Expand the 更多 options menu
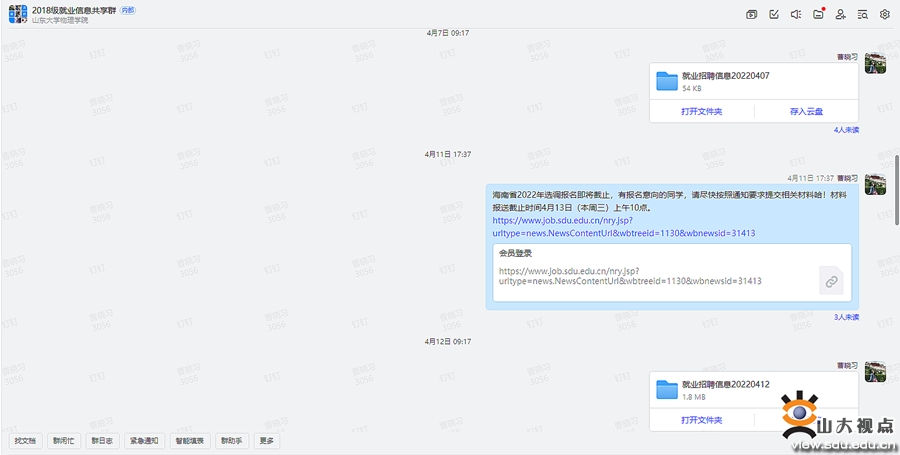Image resolution: width=900 pixels, height=455 pixels. (266, 440)
